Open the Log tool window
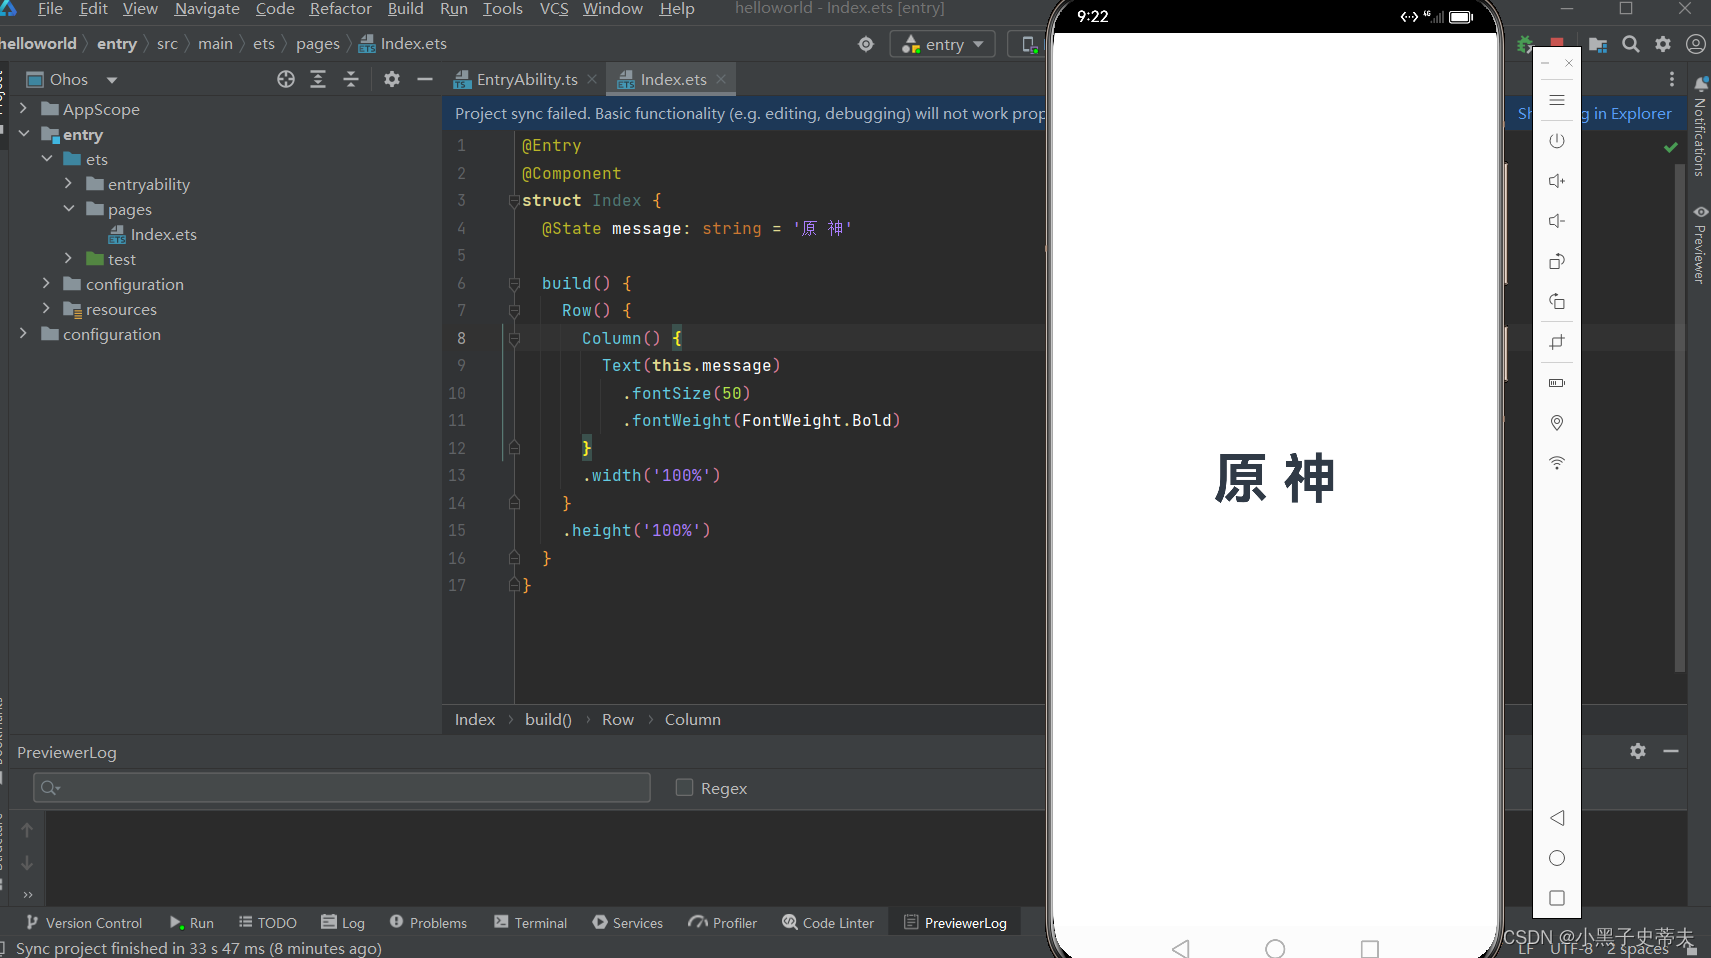 tap(343, 922)
